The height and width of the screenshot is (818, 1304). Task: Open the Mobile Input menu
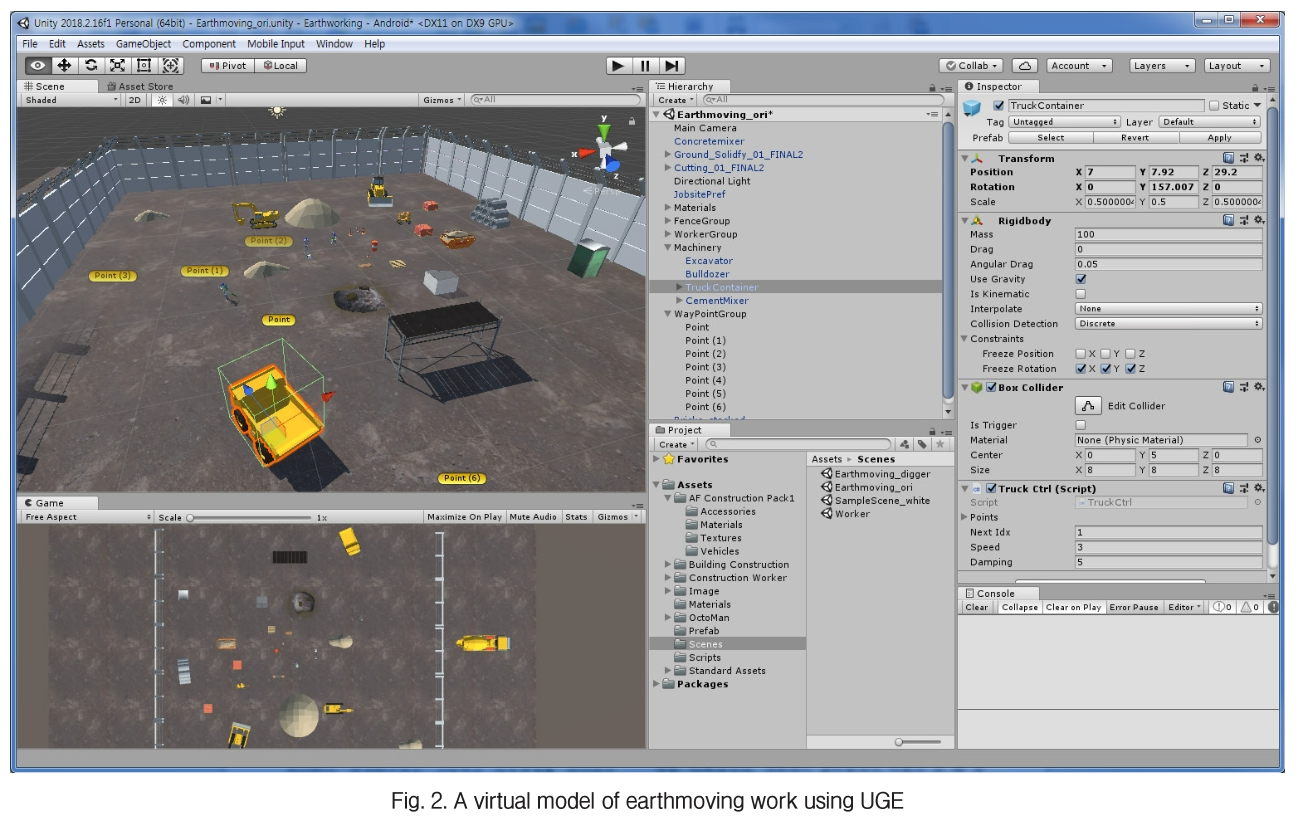[277, 44]
